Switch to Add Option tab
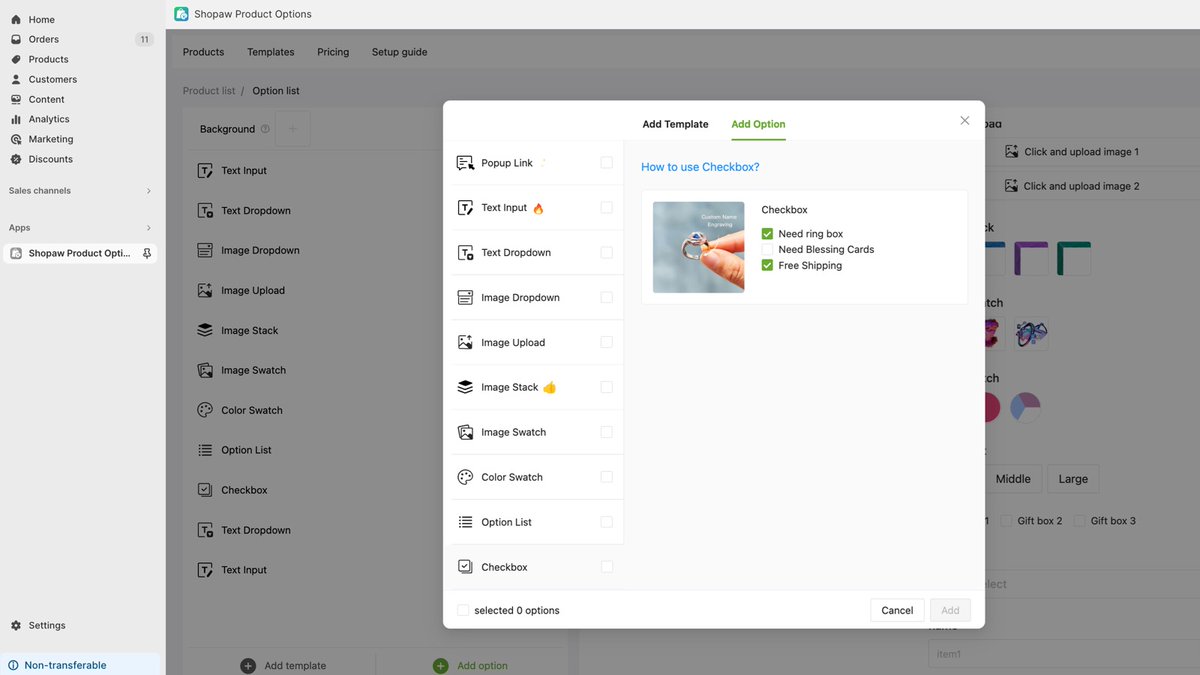This screenshot has height=675, width=1200. 758,124
